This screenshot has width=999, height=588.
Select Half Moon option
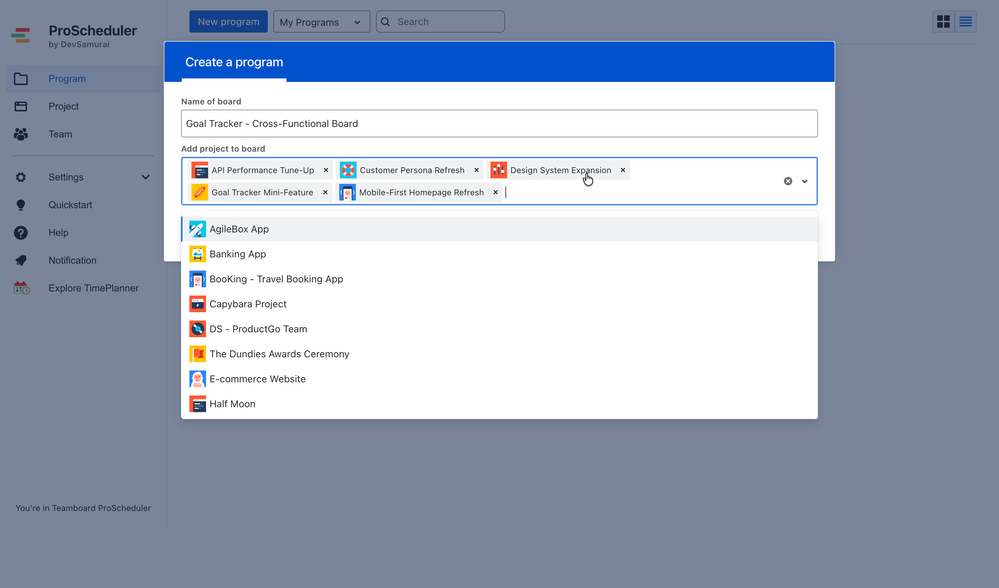pos(500,404)
